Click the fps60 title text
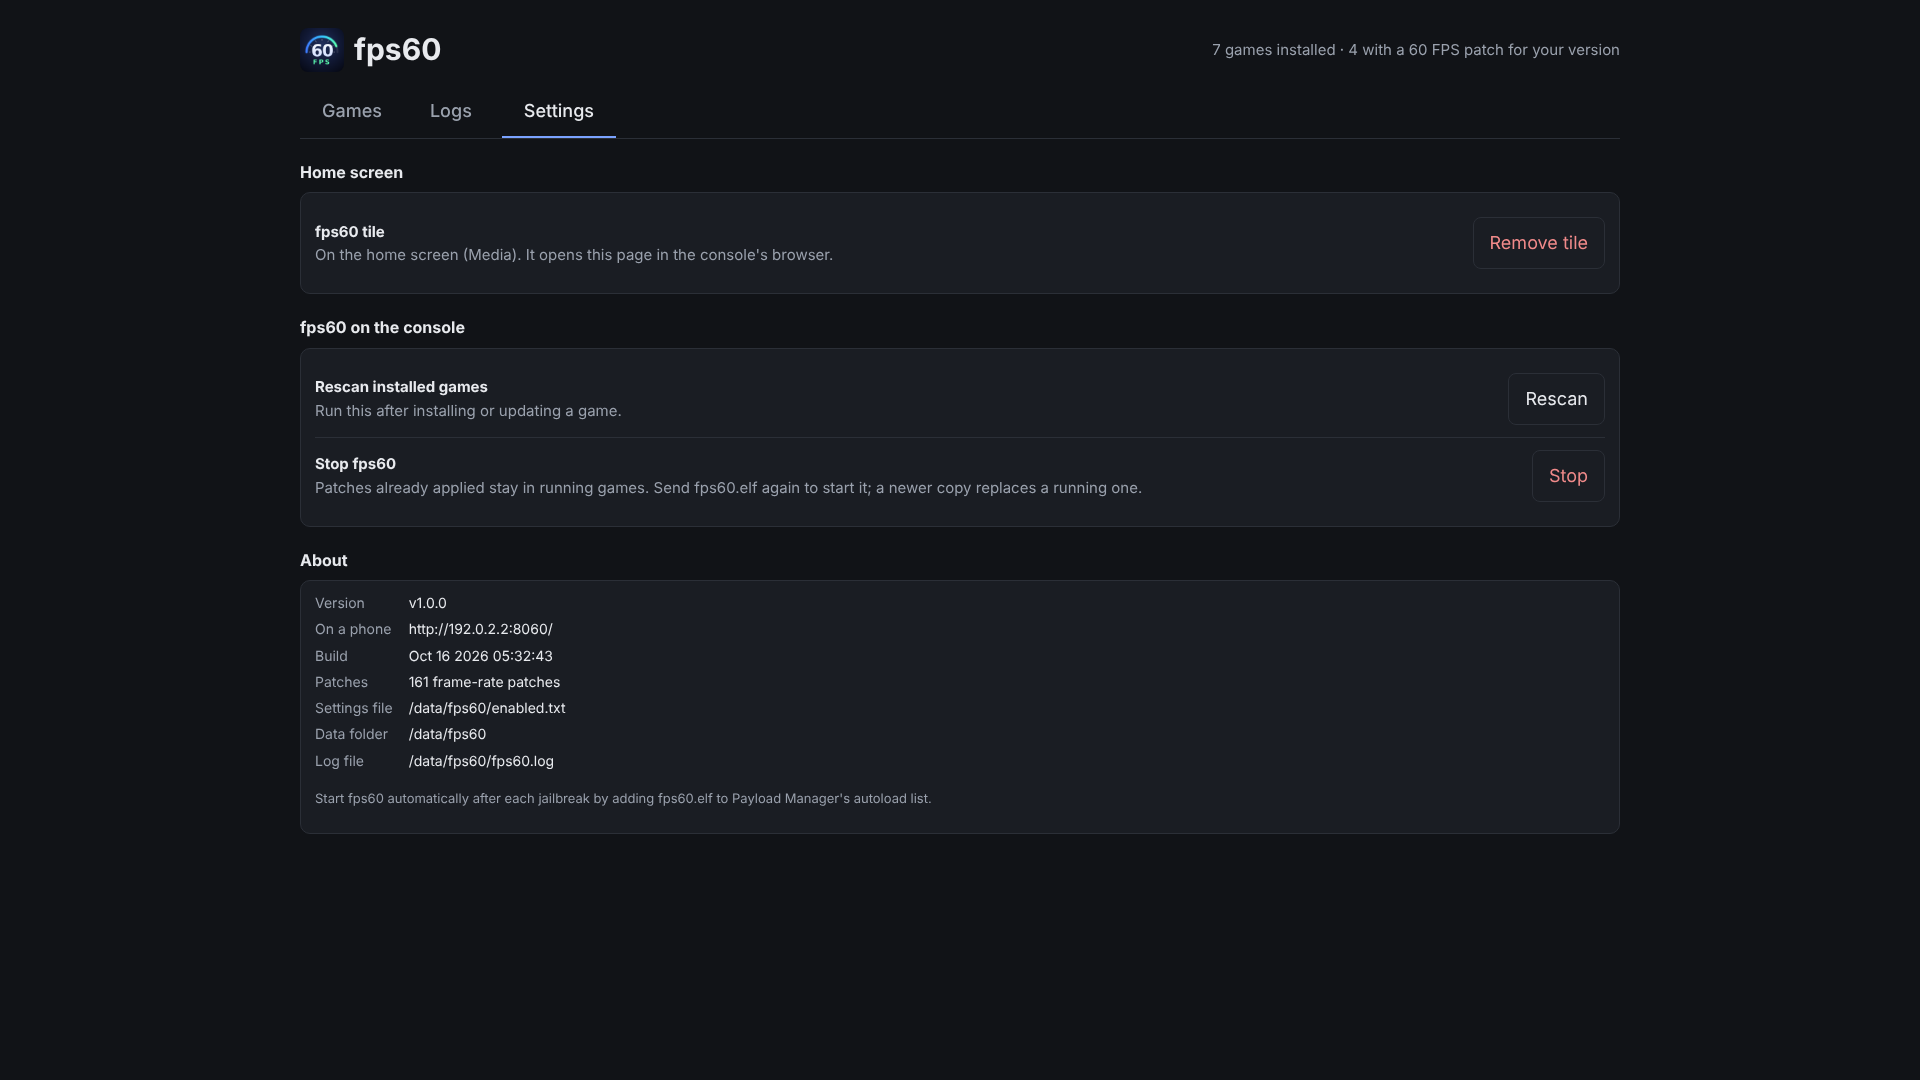 click(x=397, y=50)
